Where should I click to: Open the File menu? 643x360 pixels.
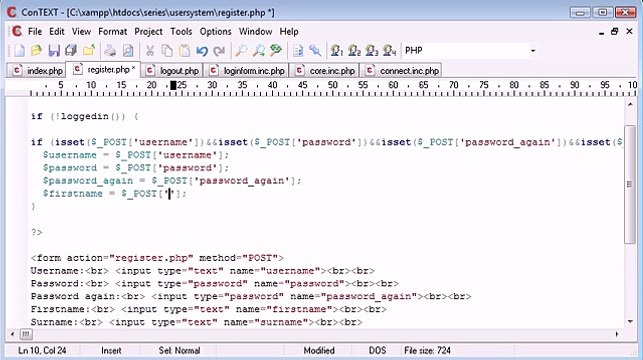[35, 32]
